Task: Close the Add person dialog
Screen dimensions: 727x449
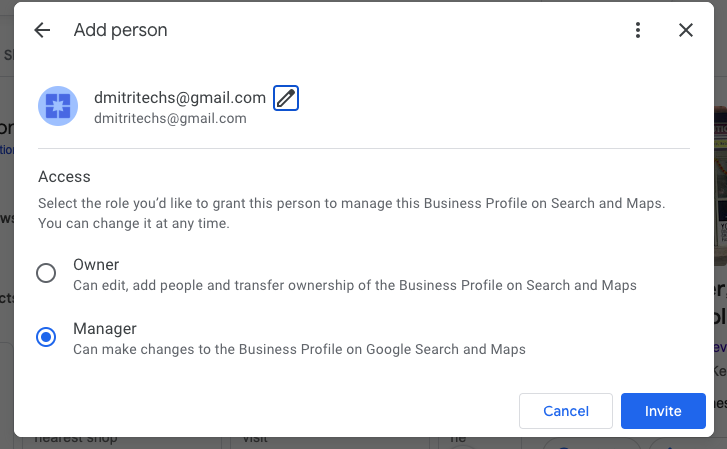Action: (686, 30)
